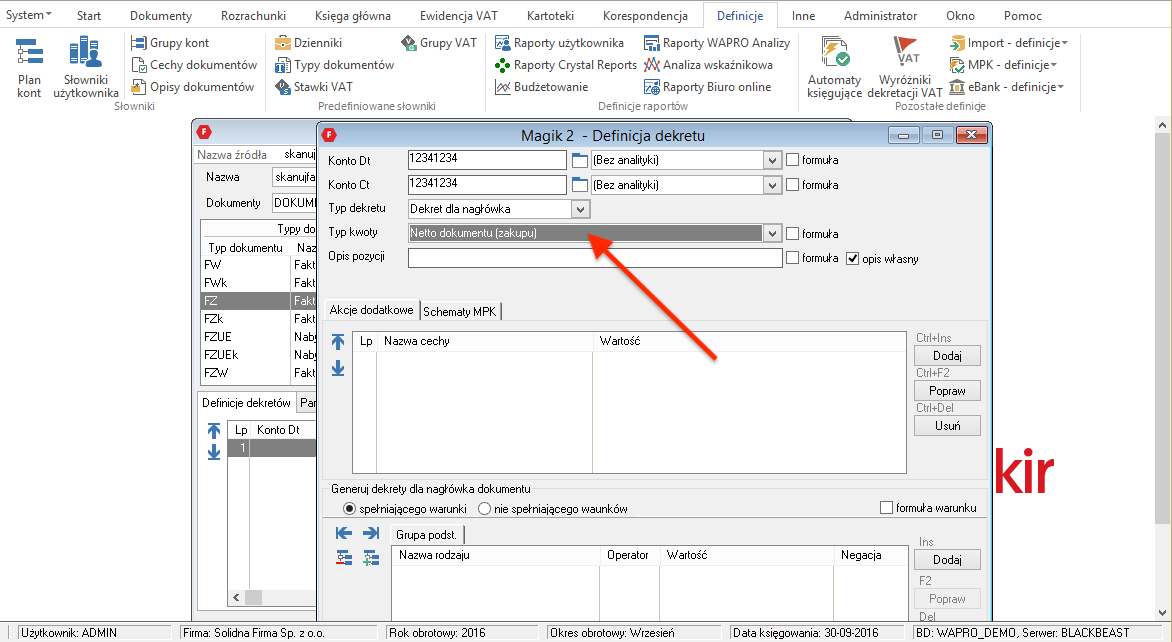The width and height of the screenshot is (1172, 642).
Task: Click Popraw button in Akcje dodatkowe
Action: (946, 391)
